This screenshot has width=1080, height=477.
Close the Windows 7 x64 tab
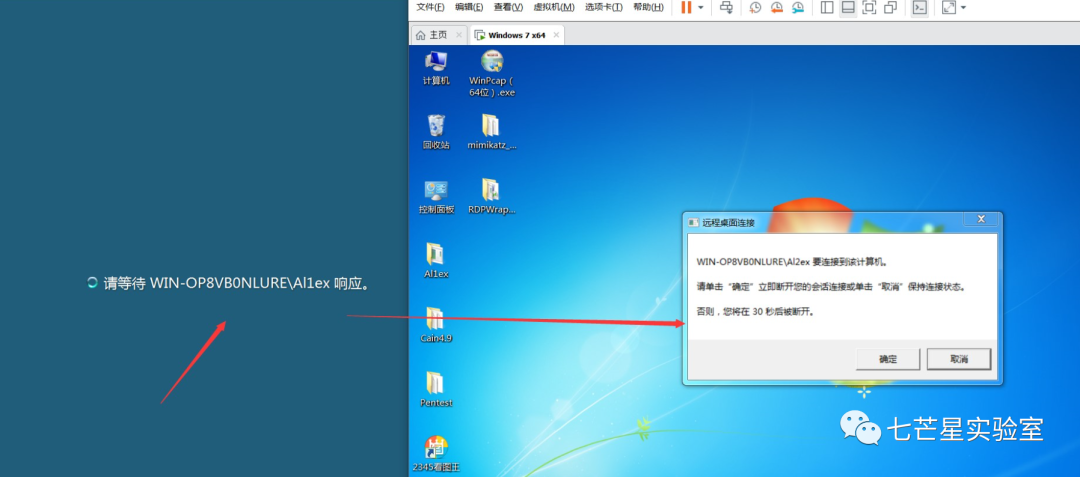click(557, 34)
